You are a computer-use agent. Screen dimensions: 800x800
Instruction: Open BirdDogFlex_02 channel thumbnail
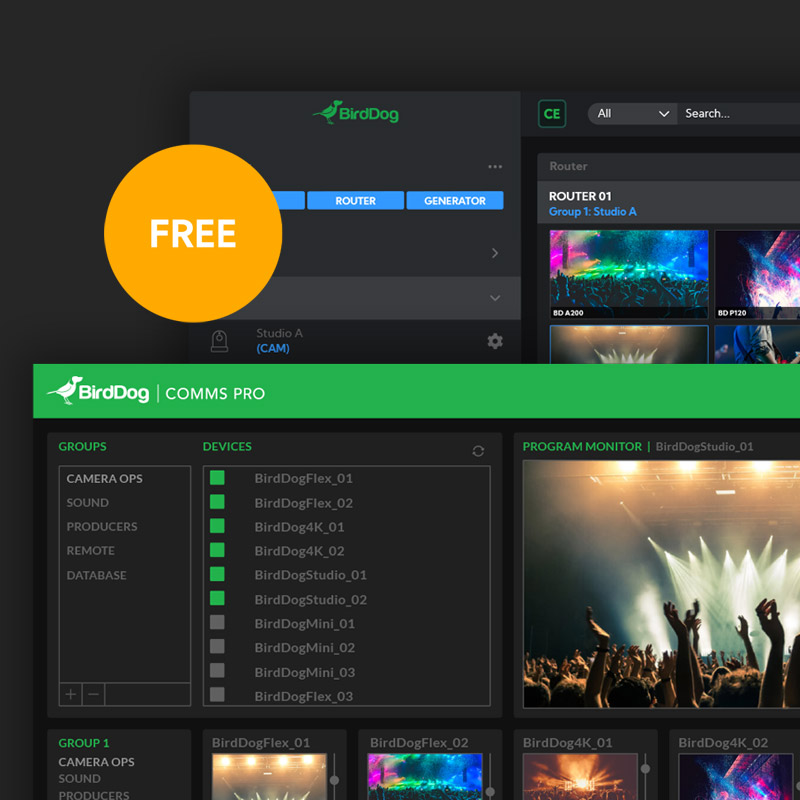coord(424,777)
